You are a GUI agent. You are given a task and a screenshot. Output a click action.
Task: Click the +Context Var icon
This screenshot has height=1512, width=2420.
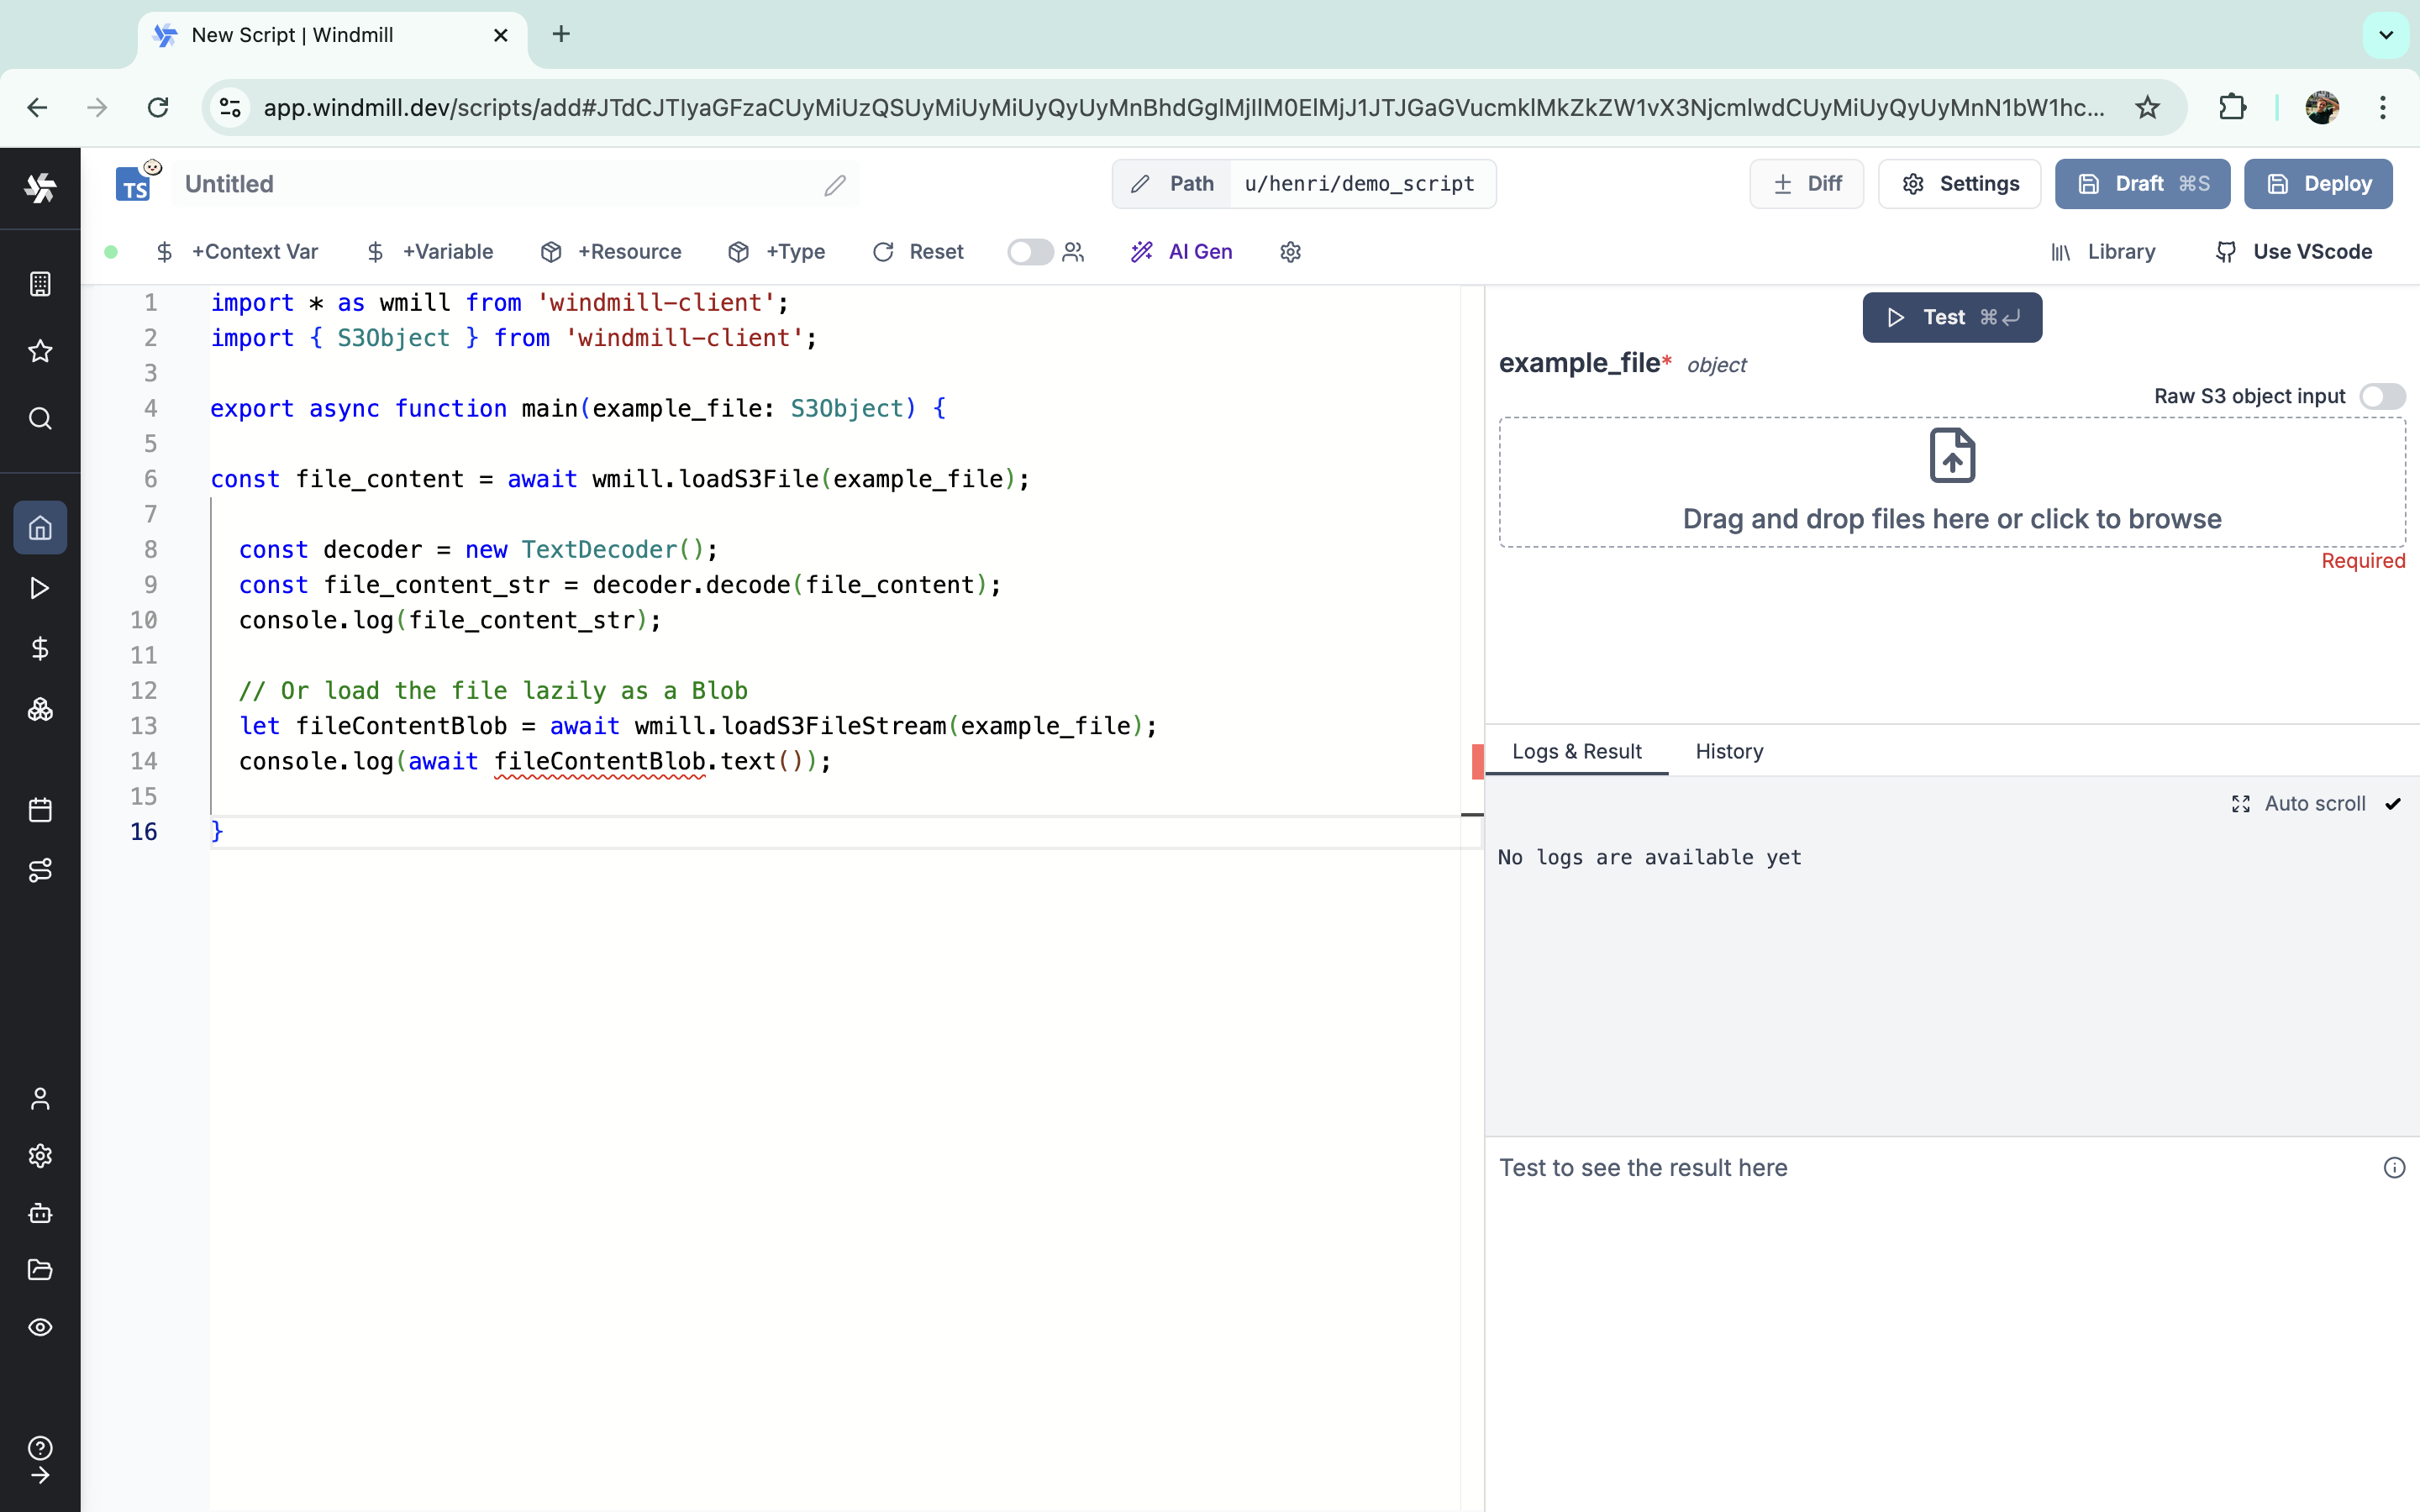(x=237, y=251)
